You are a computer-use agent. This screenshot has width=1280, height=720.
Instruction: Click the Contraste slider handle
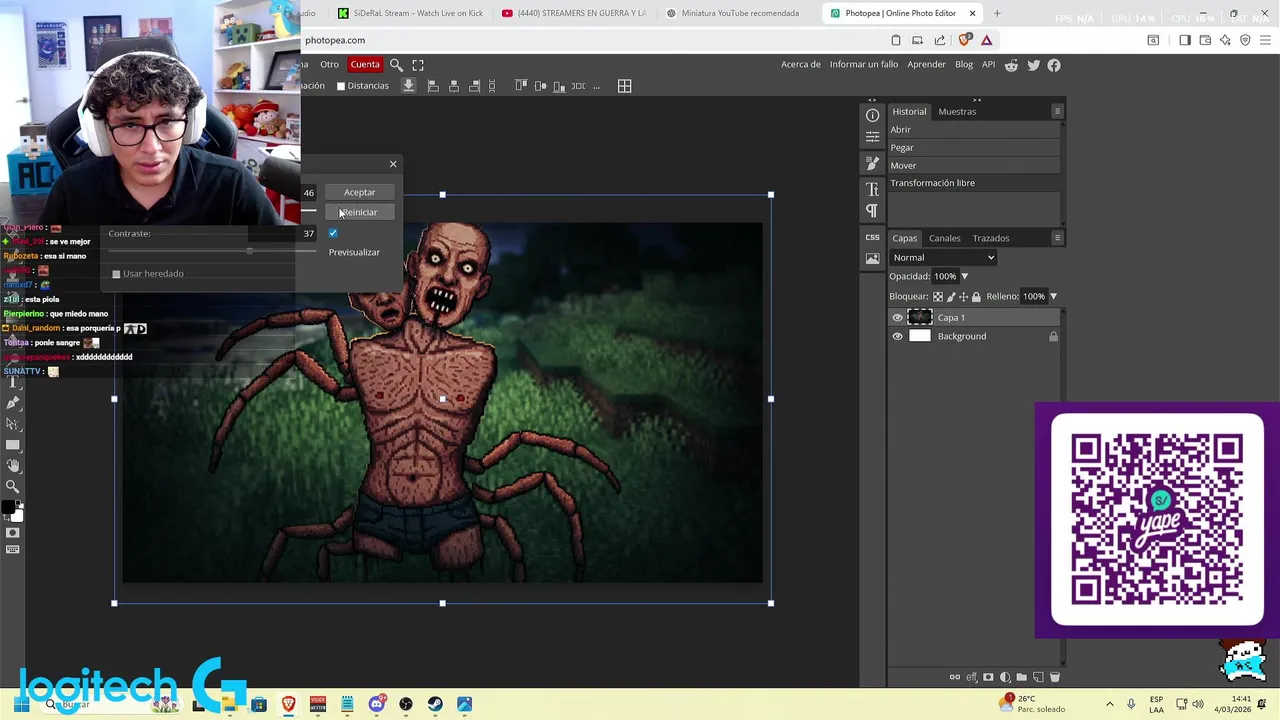pos(249,250)
